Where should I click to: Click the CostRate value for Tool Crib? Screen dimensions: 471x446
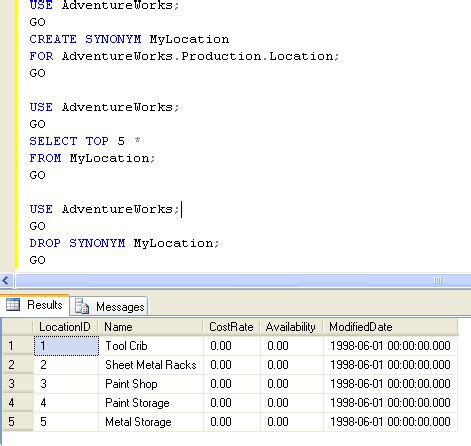coord(232,346)
